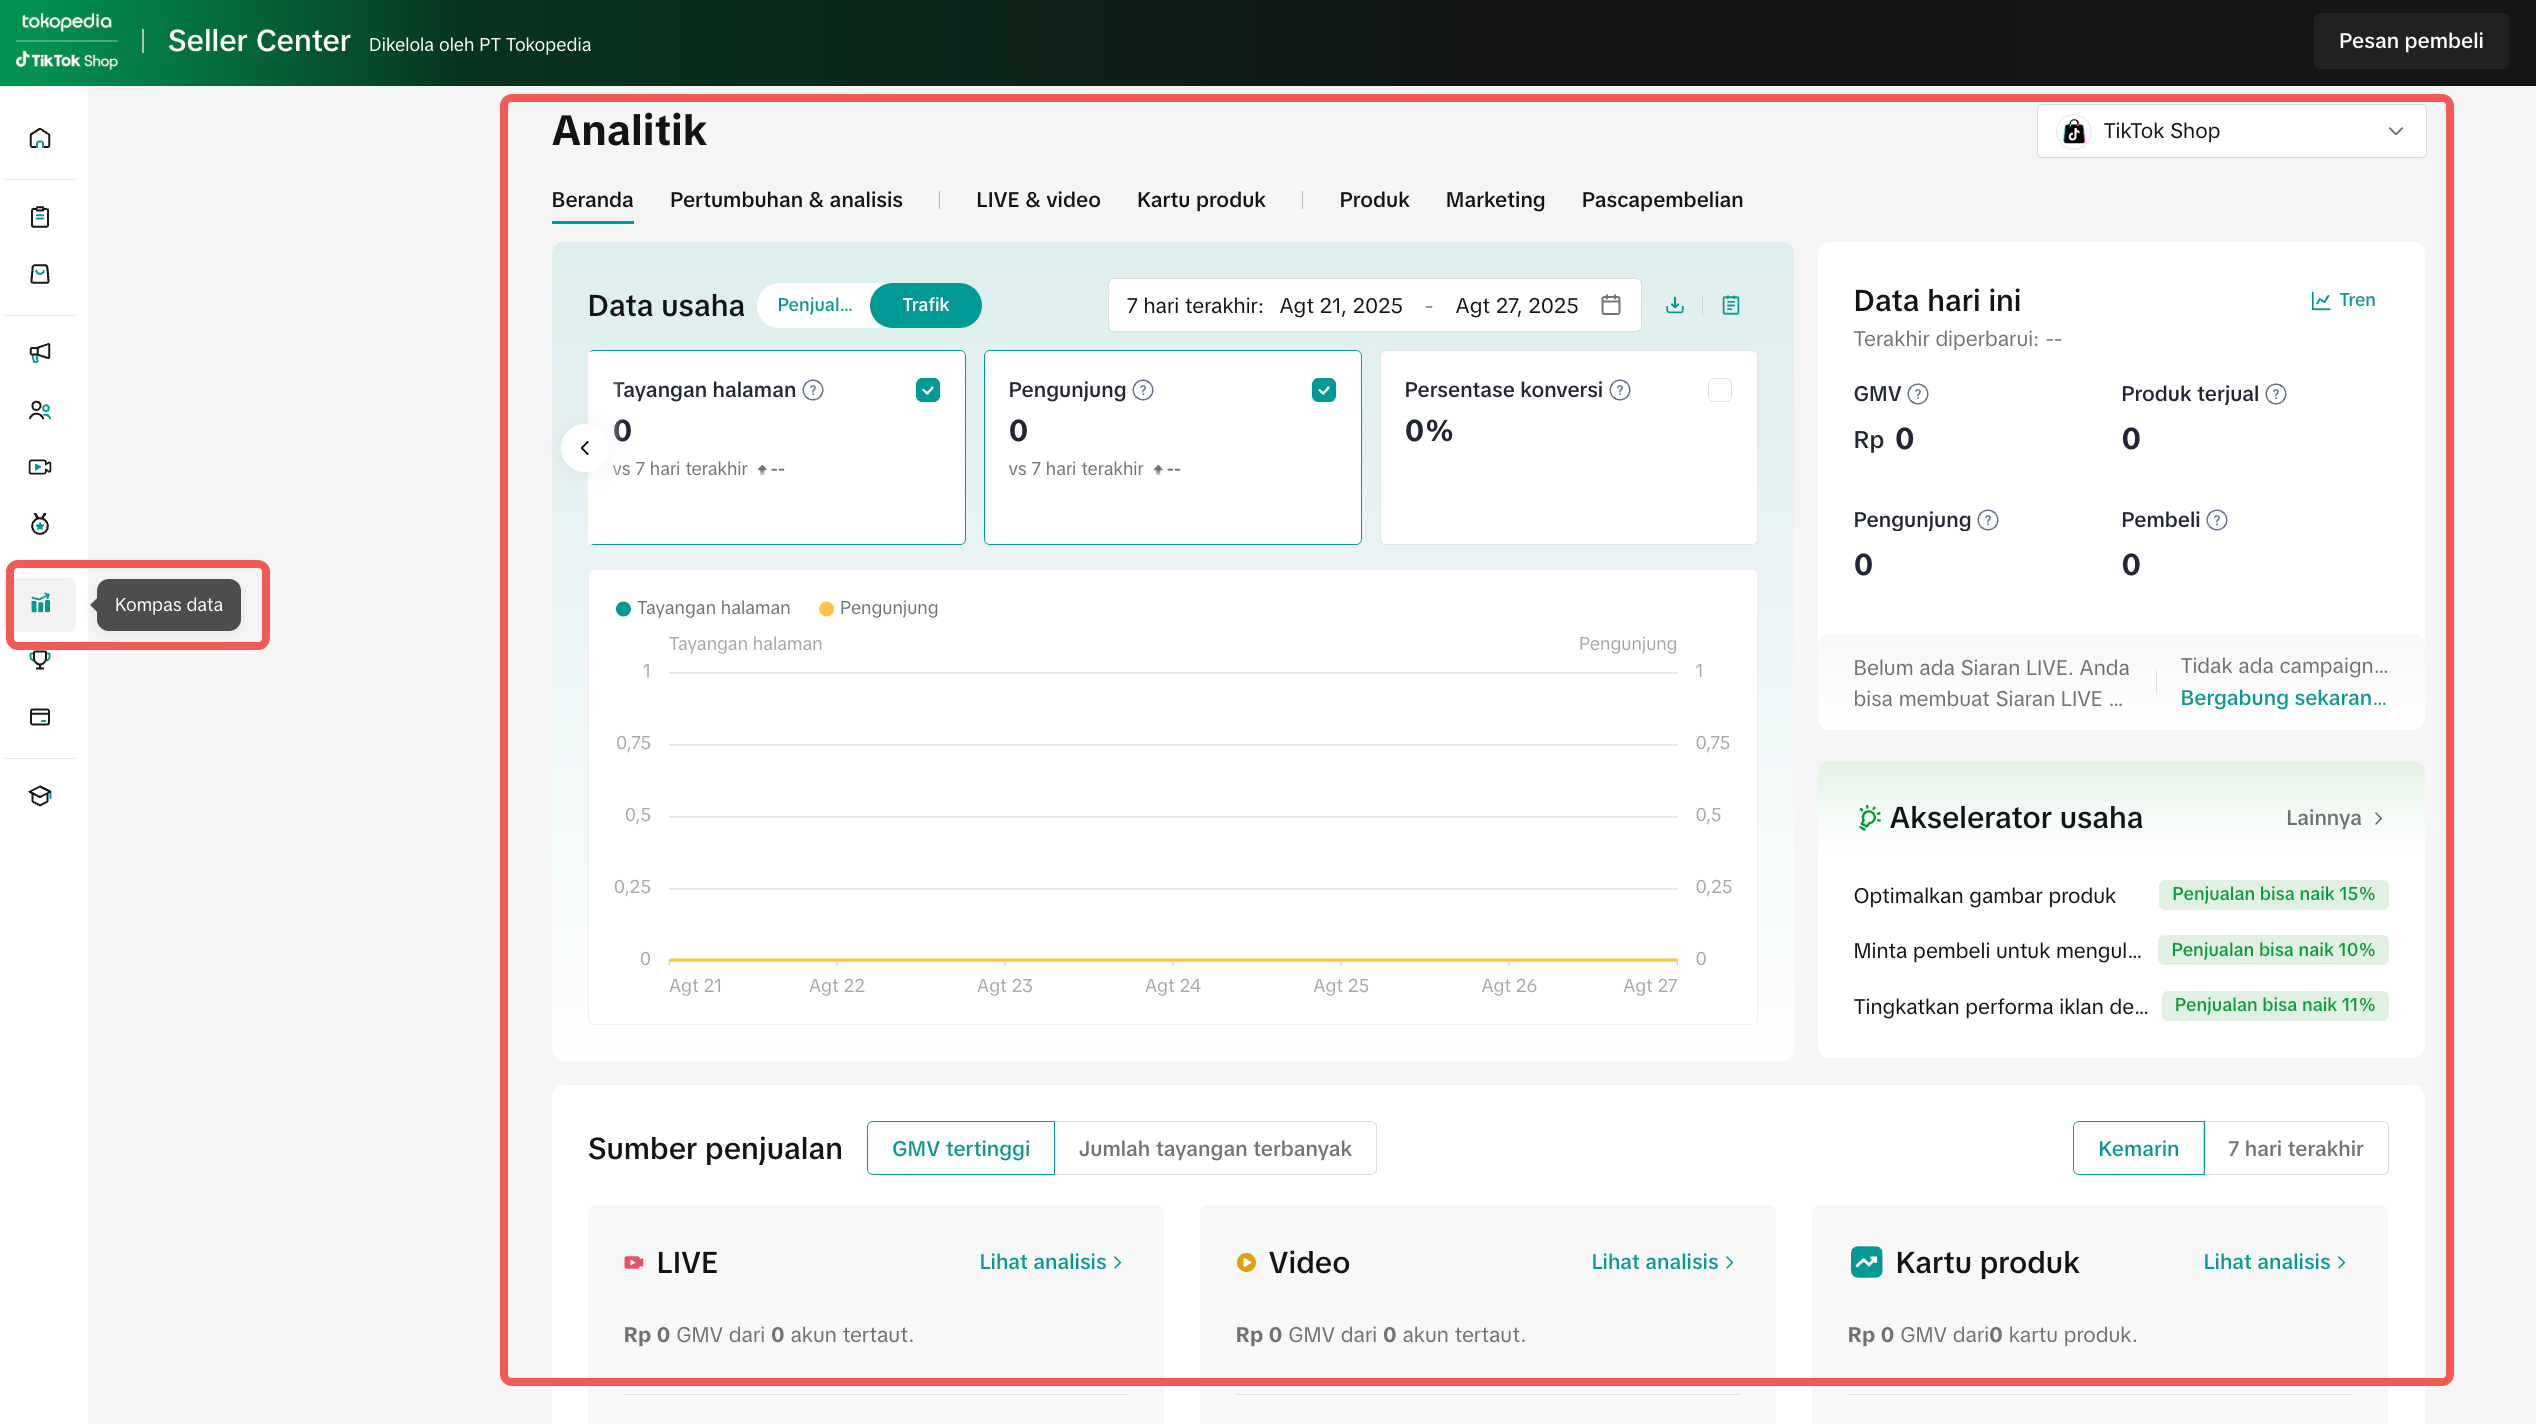Switch to the Pertumbuhan & analisis tab

pos(786,200)
